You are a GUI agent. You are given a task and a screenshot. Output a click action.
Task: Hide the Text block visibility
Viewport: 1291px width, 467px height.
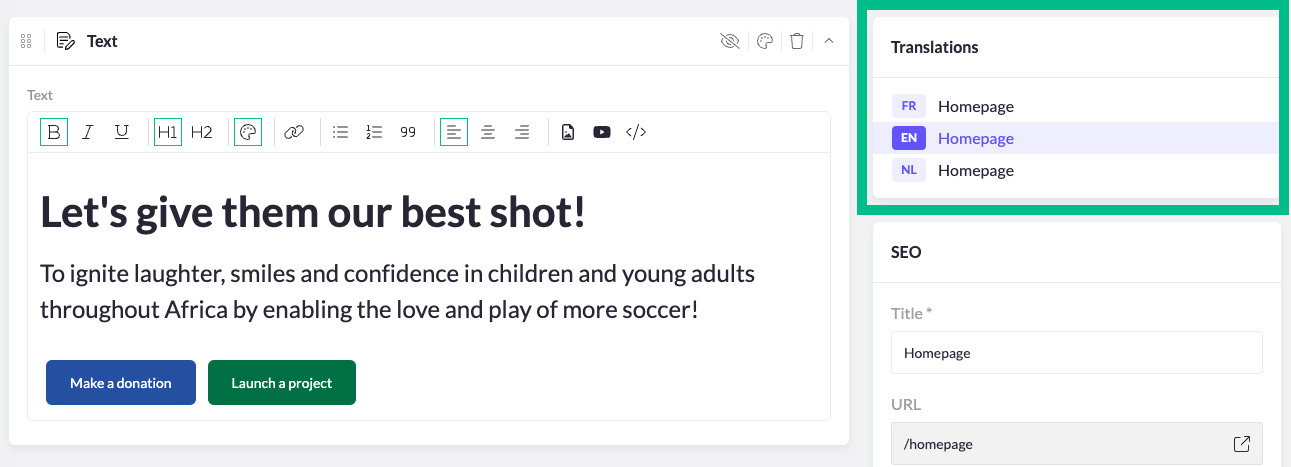pyautogui.click(x=730, y=41)
